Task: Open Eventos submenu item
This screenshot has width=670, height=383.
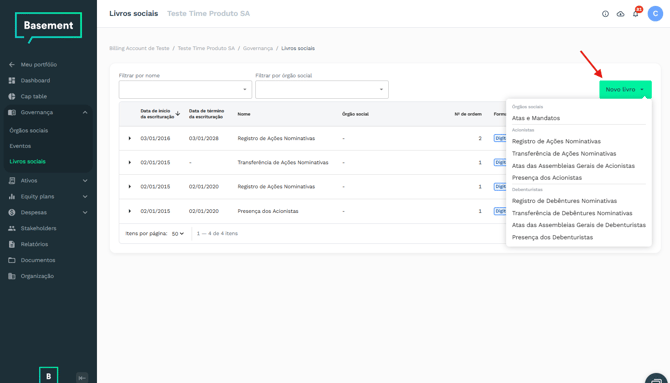Action: 20,146
